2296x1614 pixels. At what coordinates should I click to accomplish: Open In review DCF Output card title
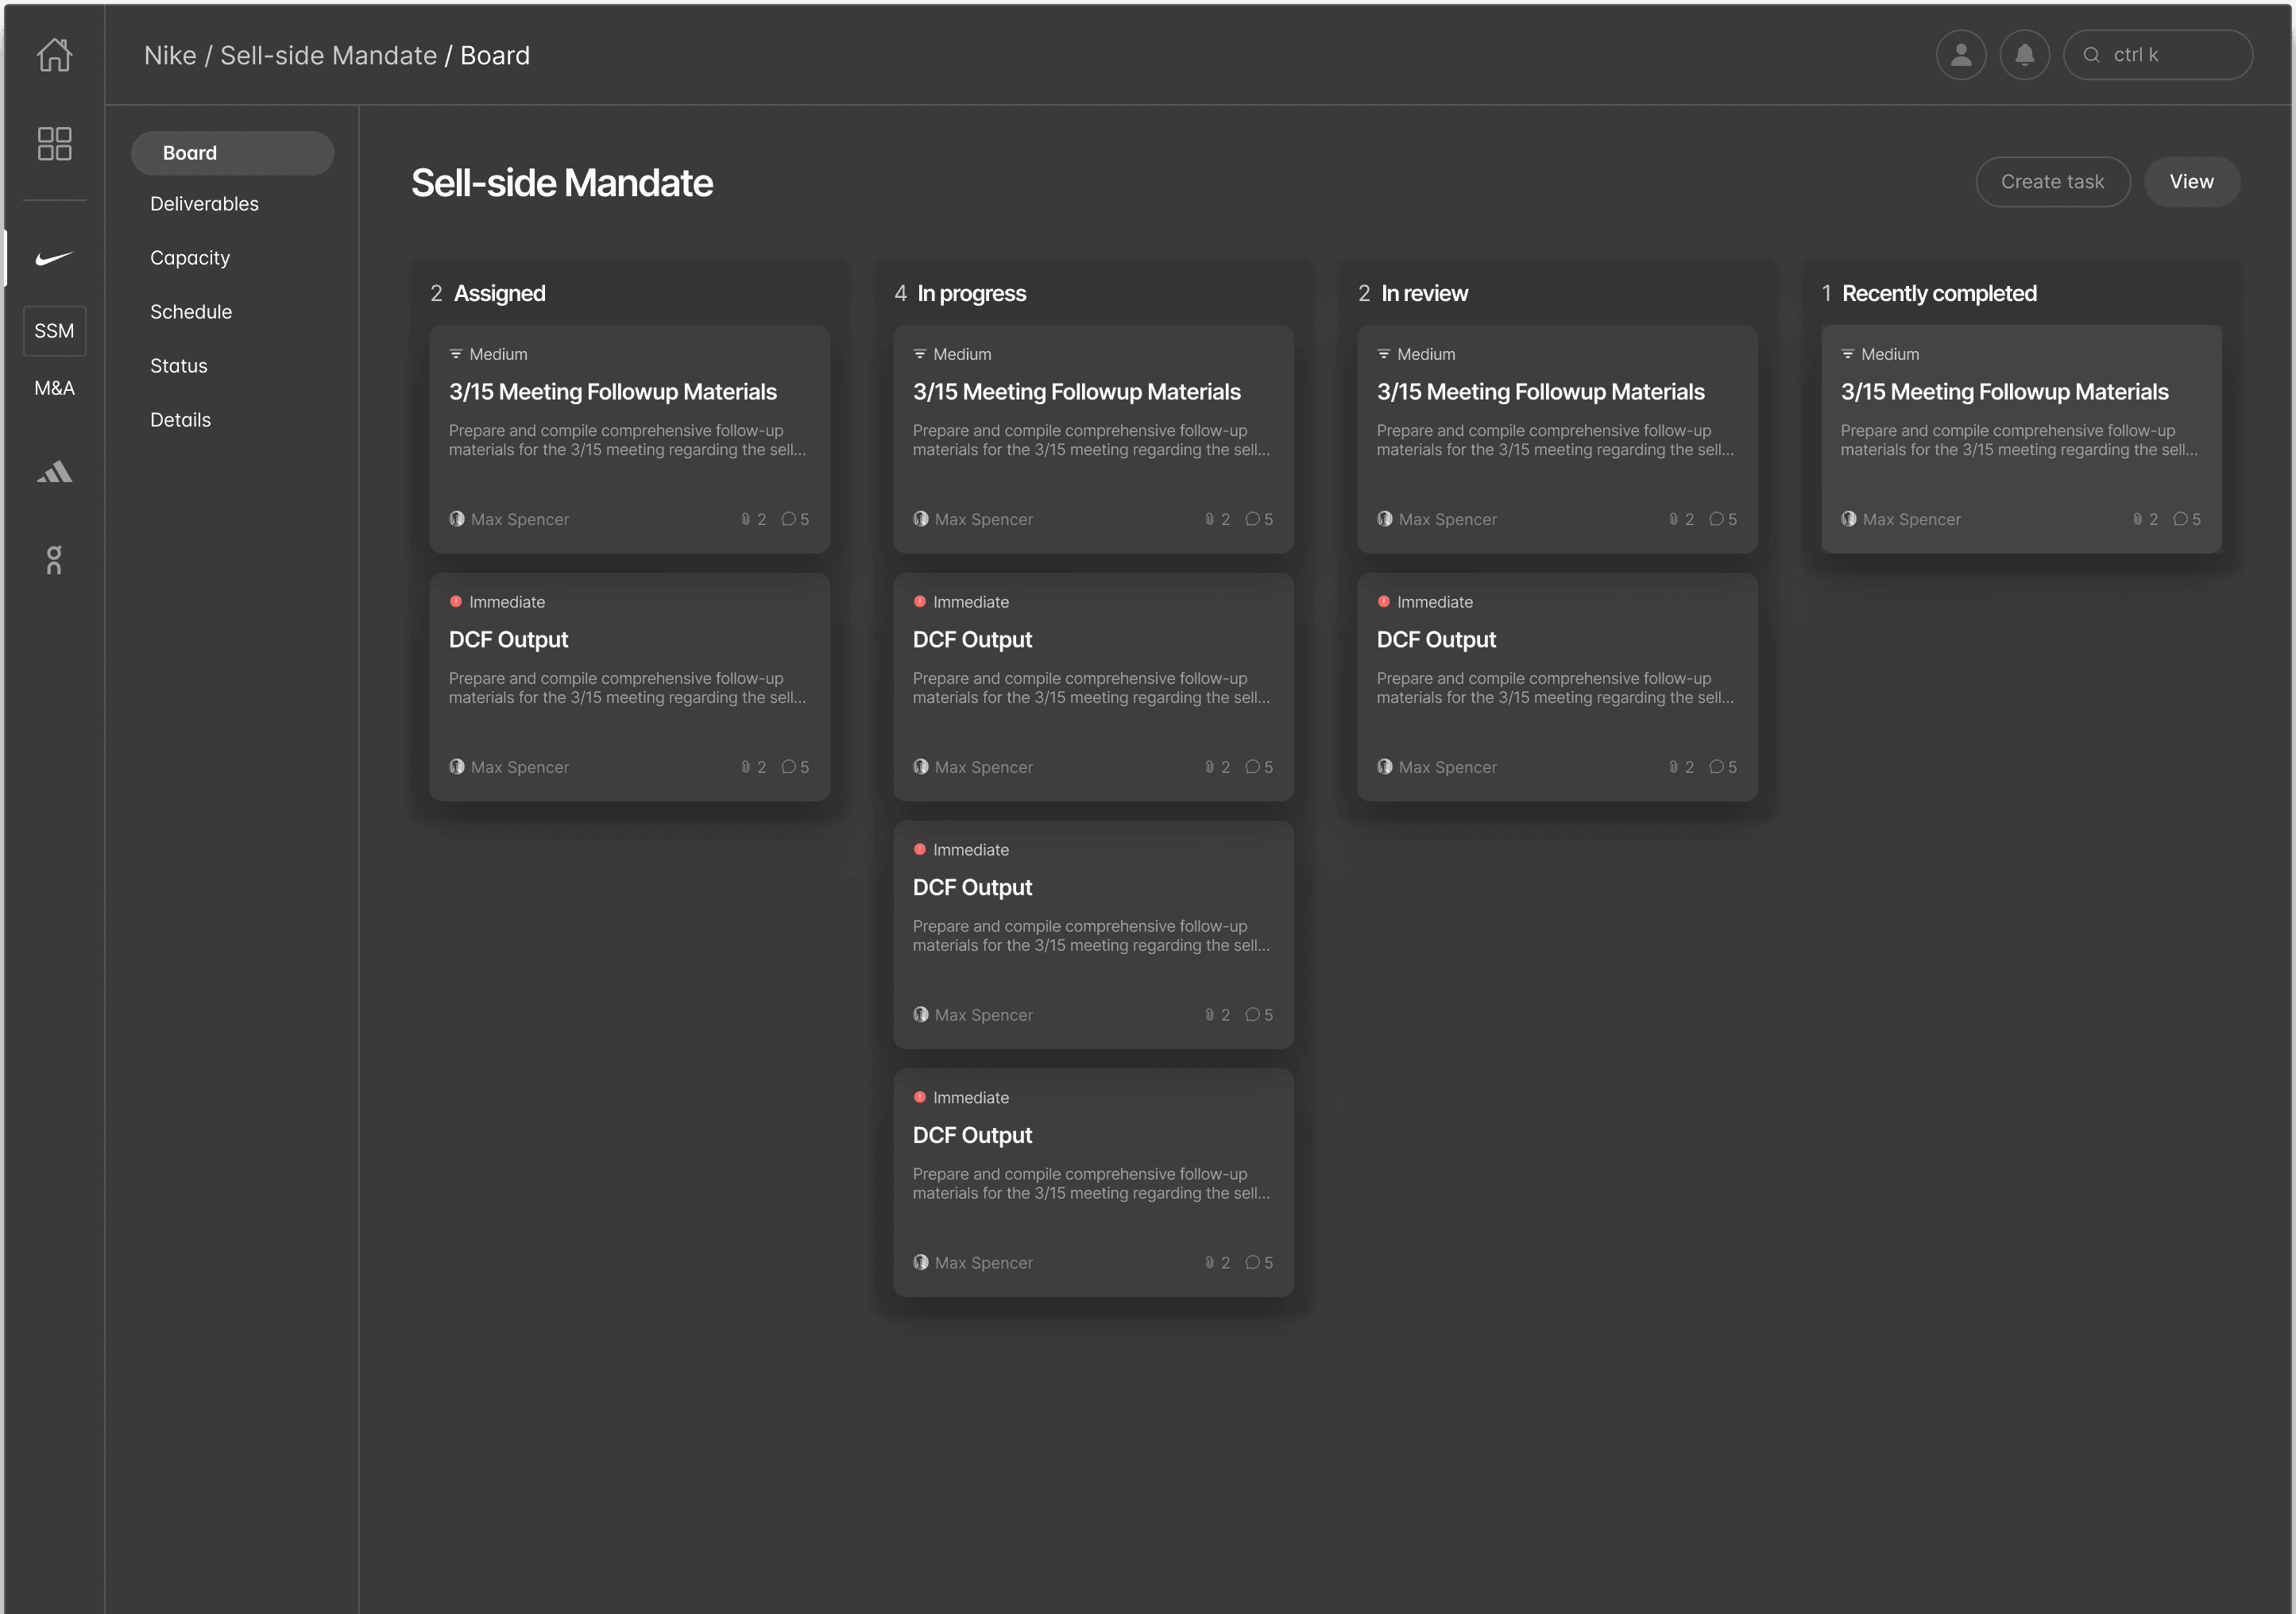(1436, 640)
